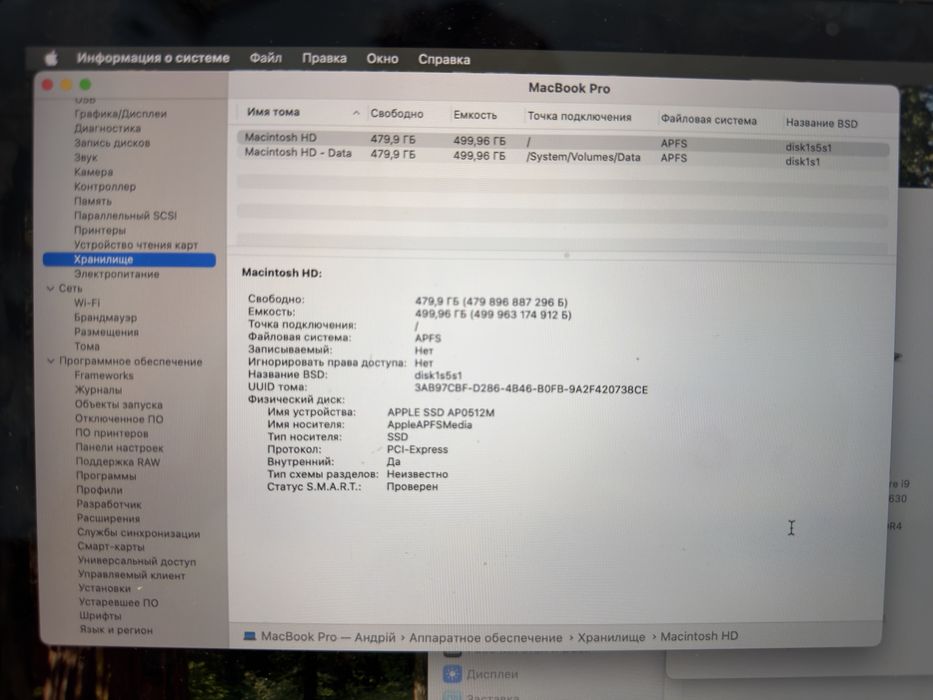Open the Окно menu
This screenshot has width=933, height=700.
(x=382, y=58)
